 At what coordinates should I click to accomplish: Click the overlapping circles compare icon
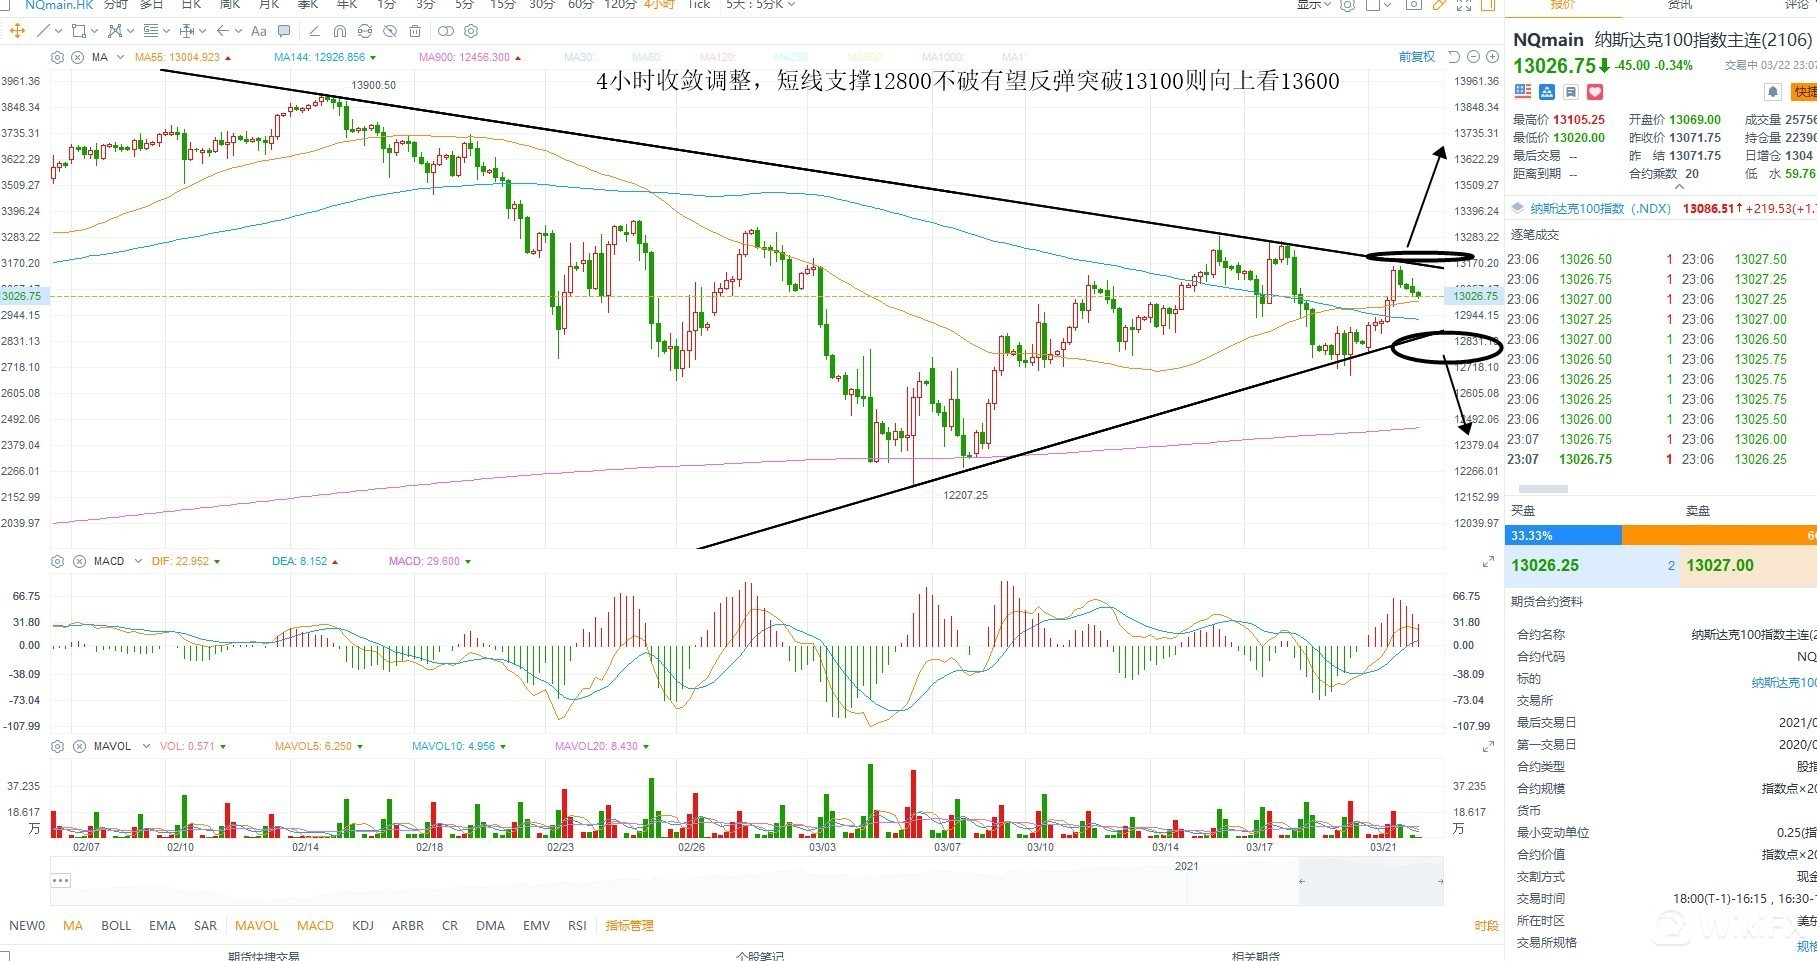[x=446, y=31]
